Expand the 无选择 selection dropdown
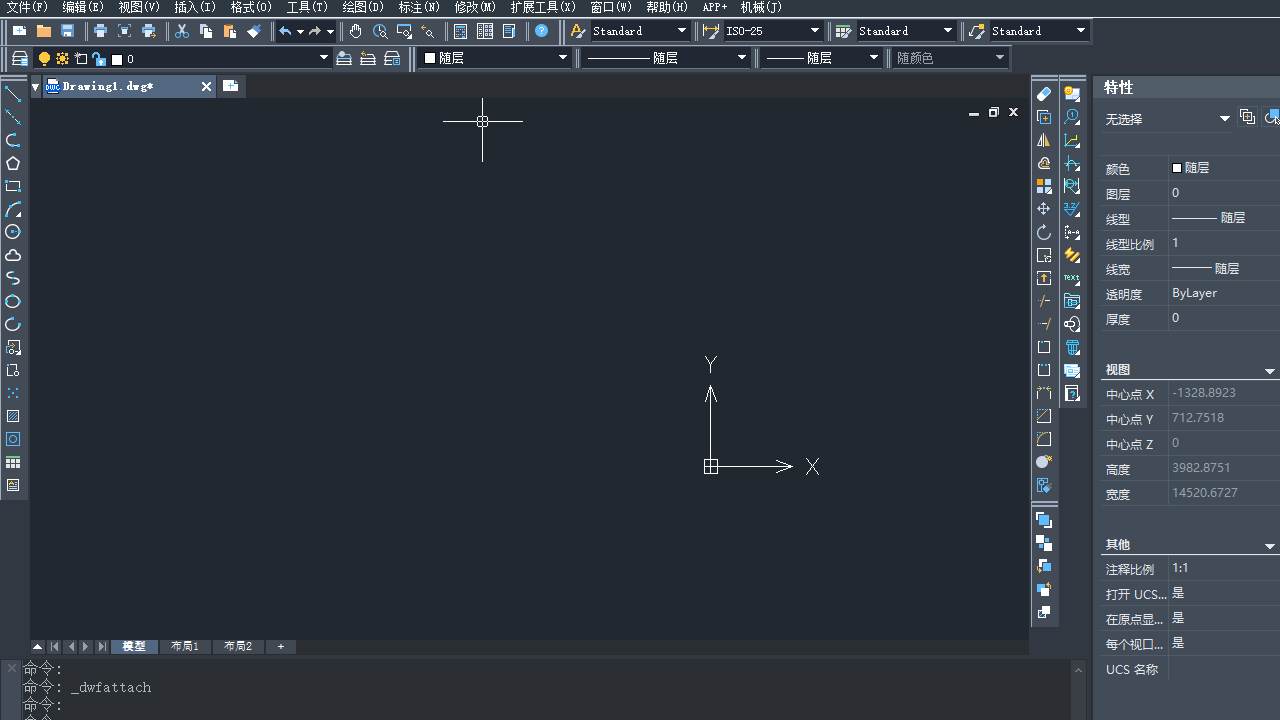The height and width of the screenshot is (720, 1280). click(x=1224, y=119)
